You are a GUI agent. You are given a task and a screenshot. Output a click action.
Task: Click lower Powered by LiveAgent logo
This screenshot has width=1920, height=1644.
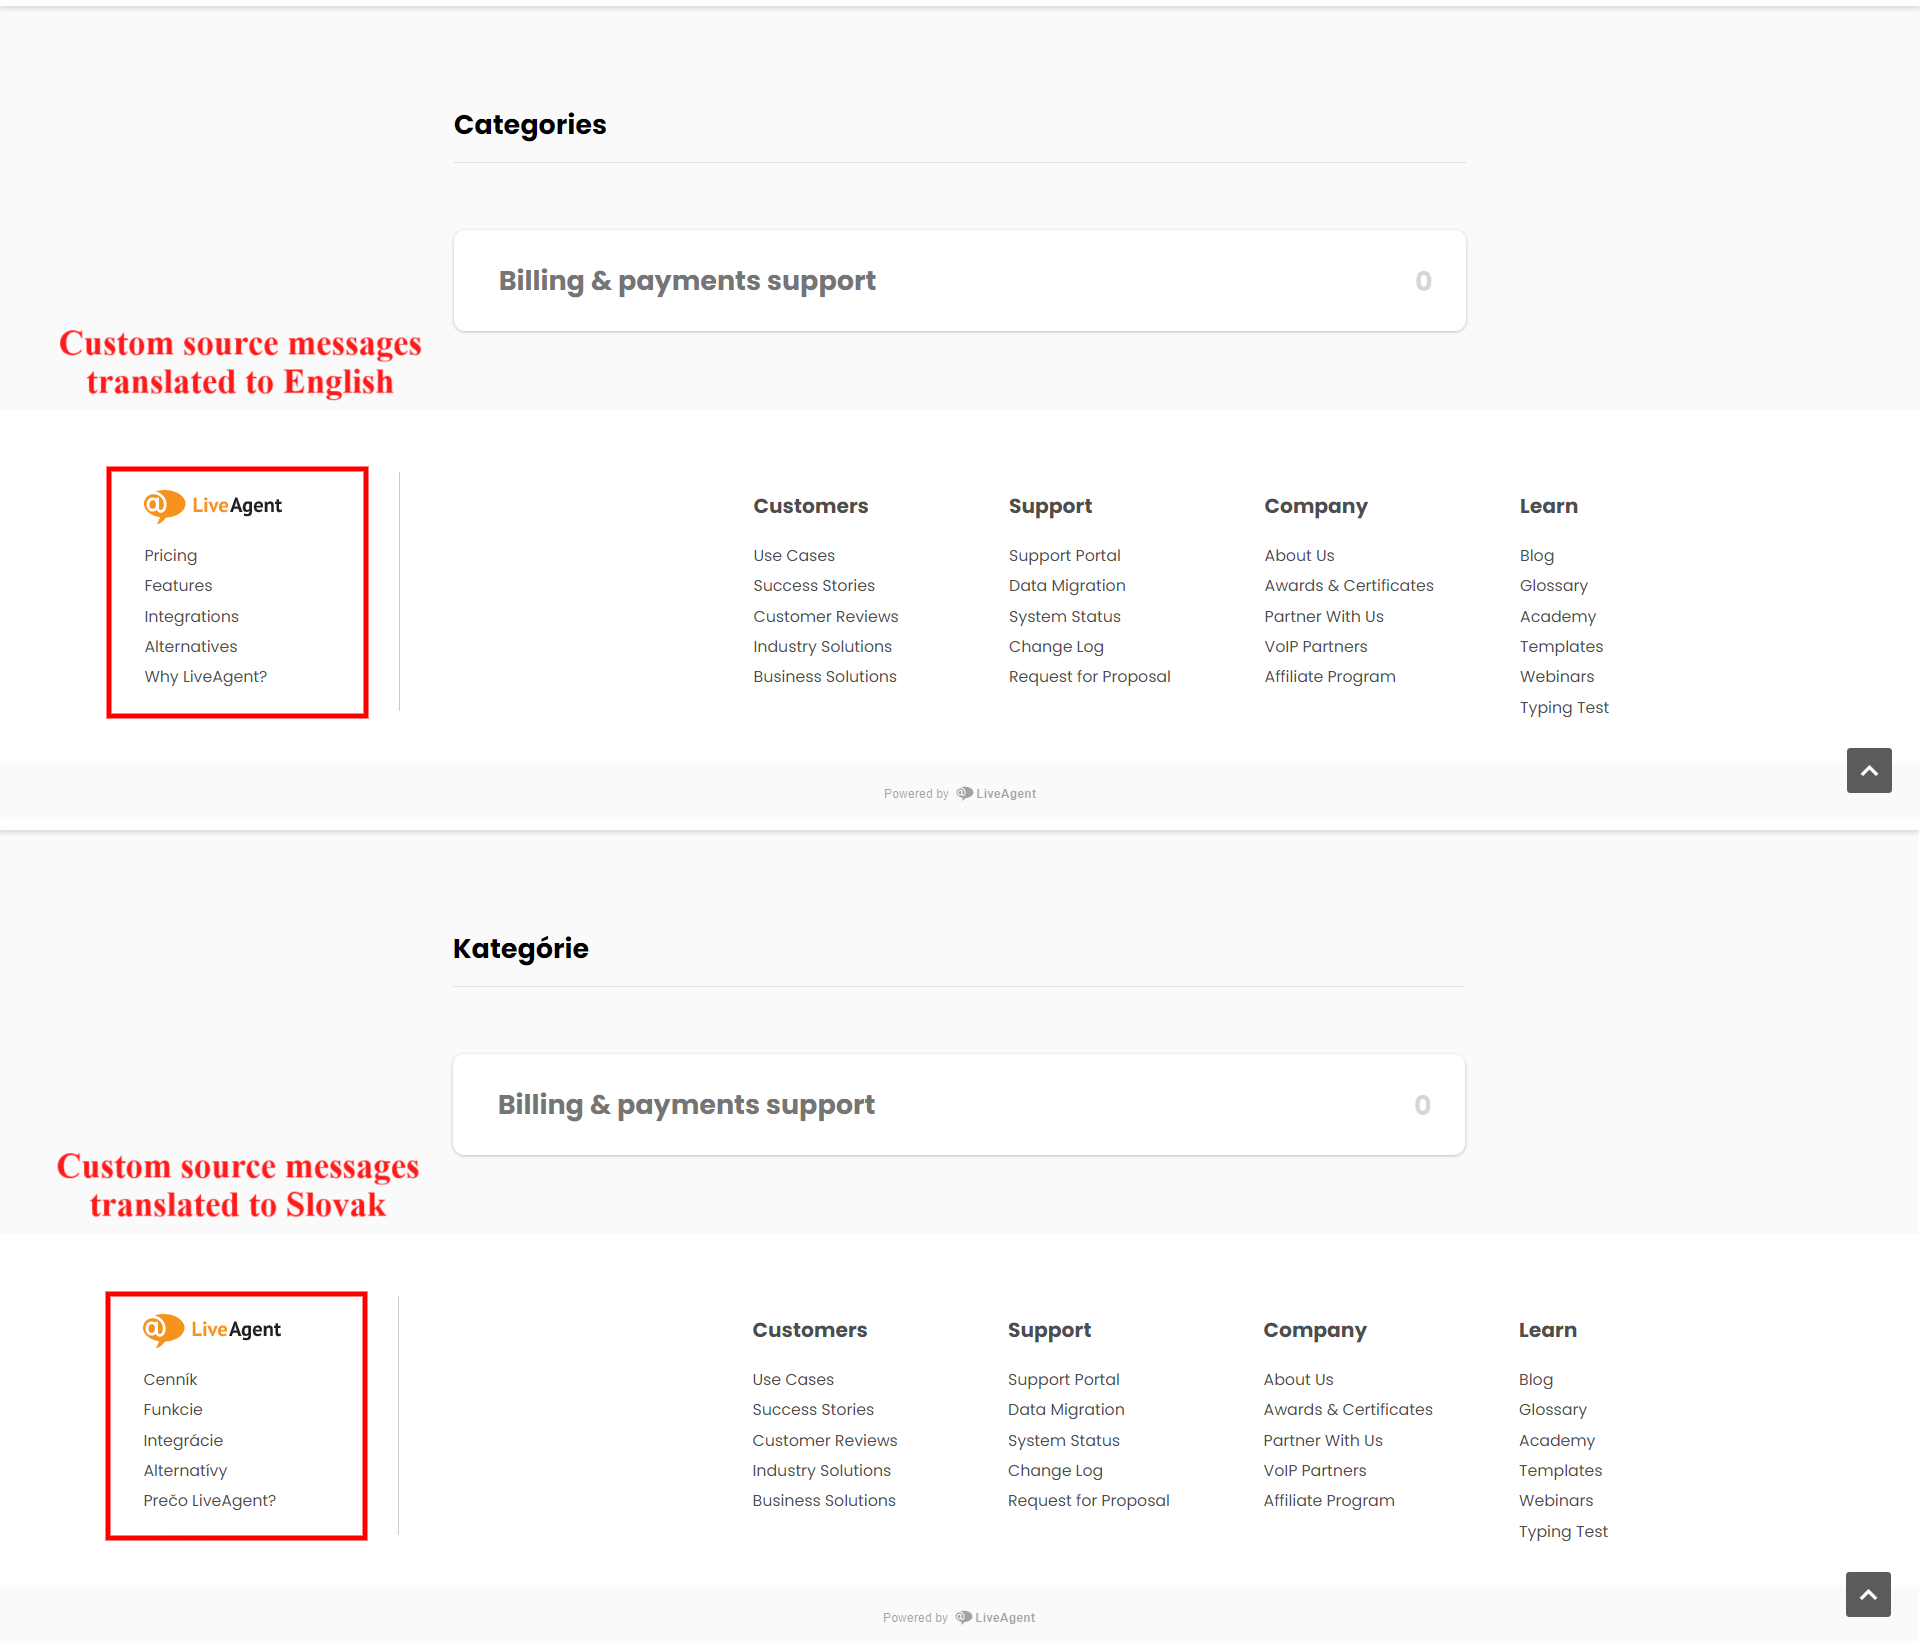(x=995, y=1618)
